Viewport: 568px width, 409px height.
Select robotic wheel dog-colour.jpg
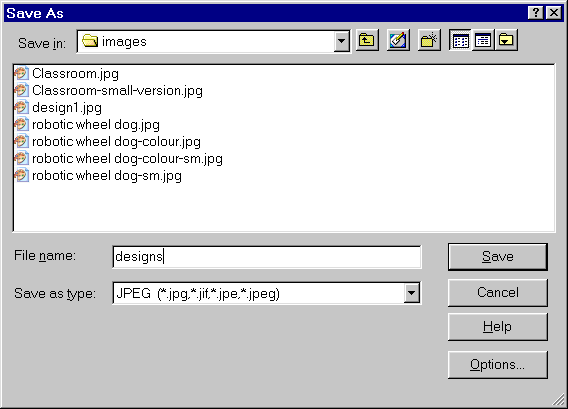click(116, 142)
